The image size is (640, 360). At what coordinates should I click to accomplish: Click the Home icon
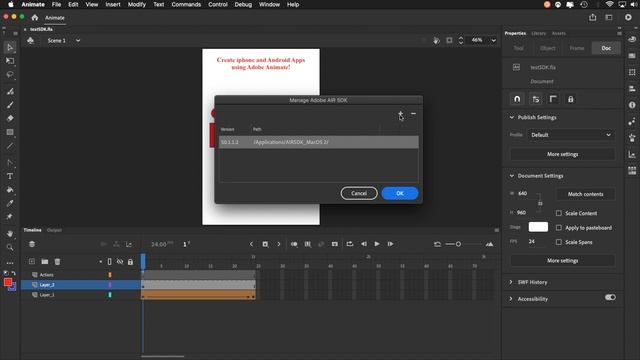coord(35,18)
